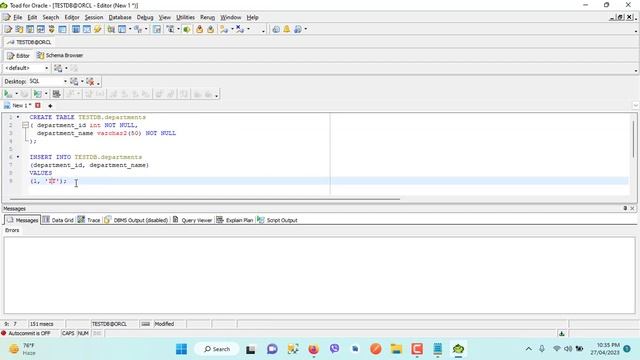Switch to the Explain Plan tab
Viewport: 640px width, 360px height.
point(235,220)
